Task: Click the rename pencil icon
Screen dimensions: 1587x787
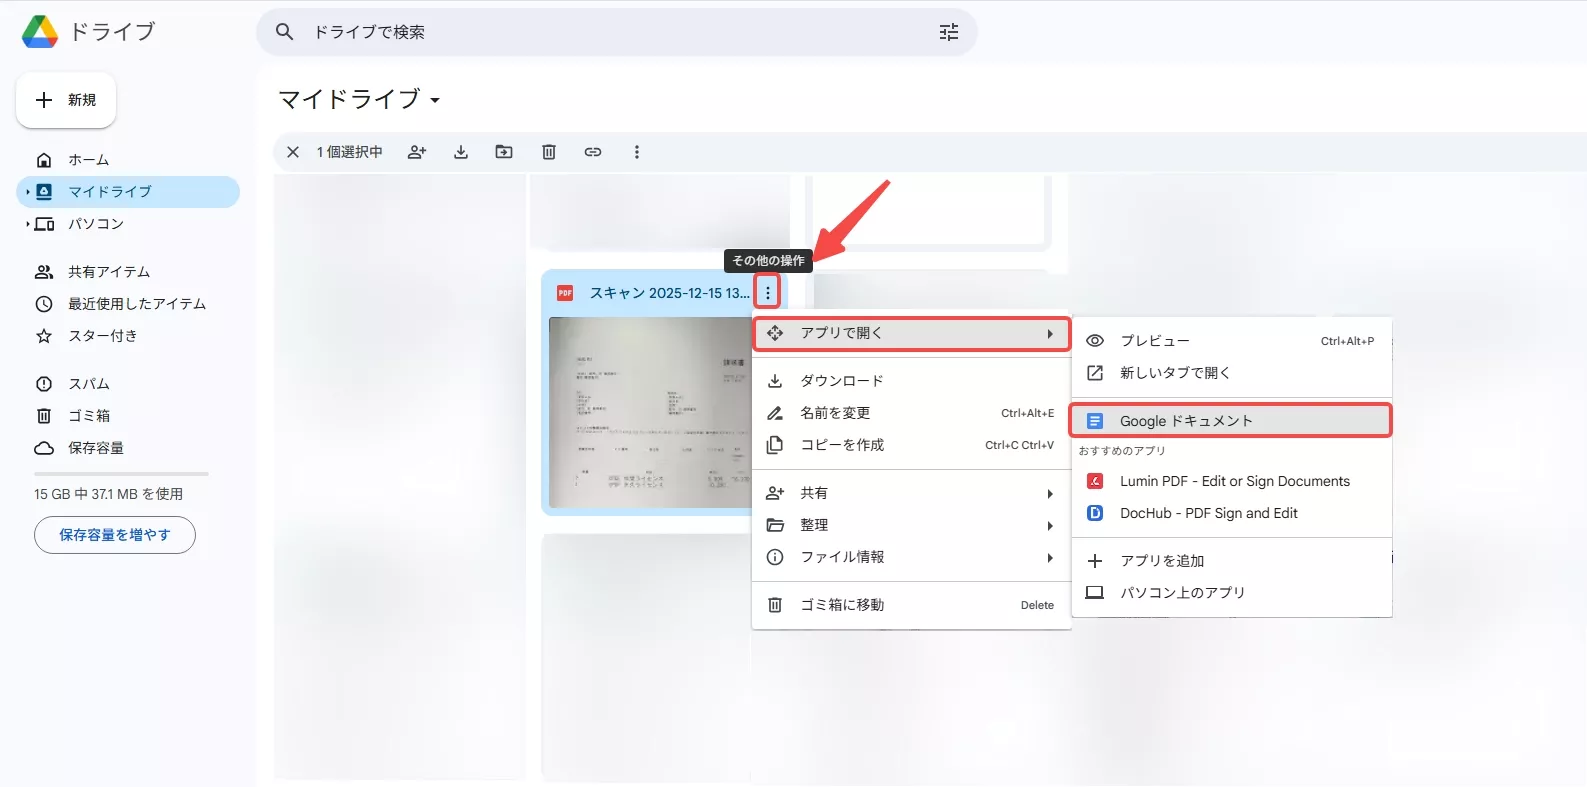Action: (x=775, y=413)
